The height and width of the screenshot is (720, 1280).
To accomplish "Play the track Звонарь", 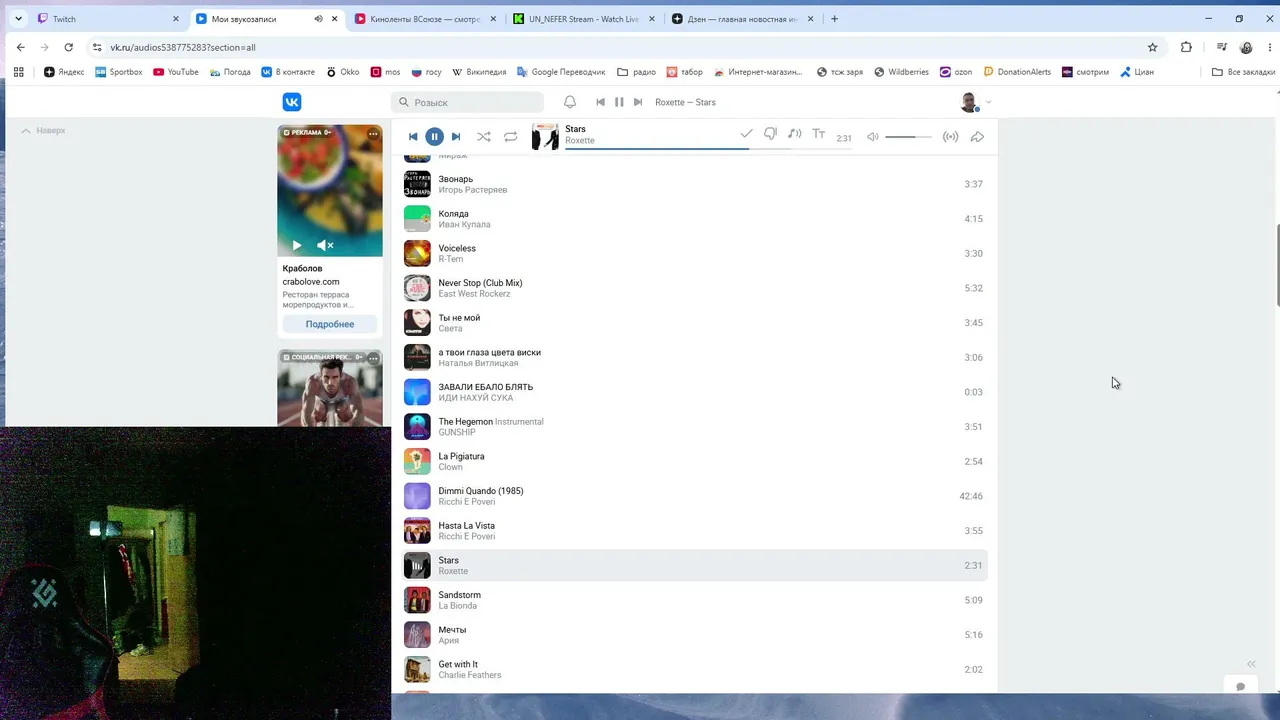I will [695, 184].
